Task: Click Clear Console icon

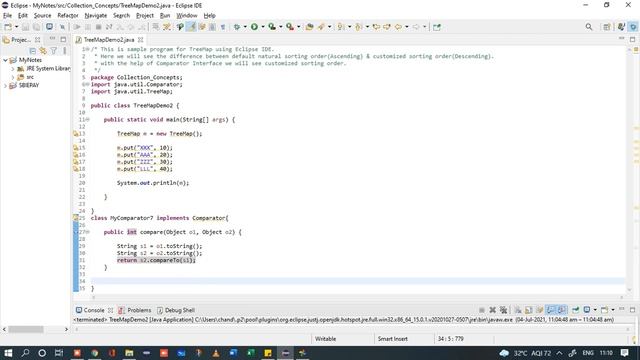Action: (x=518, y=310)
